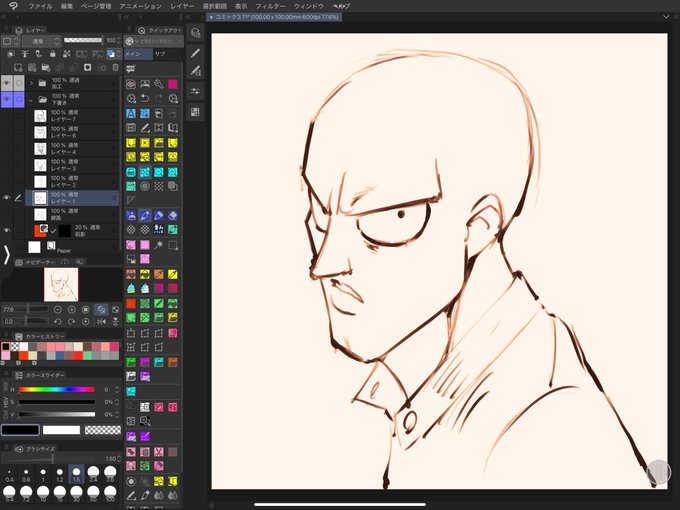Select the blue color history swatch
The width and height of the screenshot is (680, 510).
(x=59, y=356)
